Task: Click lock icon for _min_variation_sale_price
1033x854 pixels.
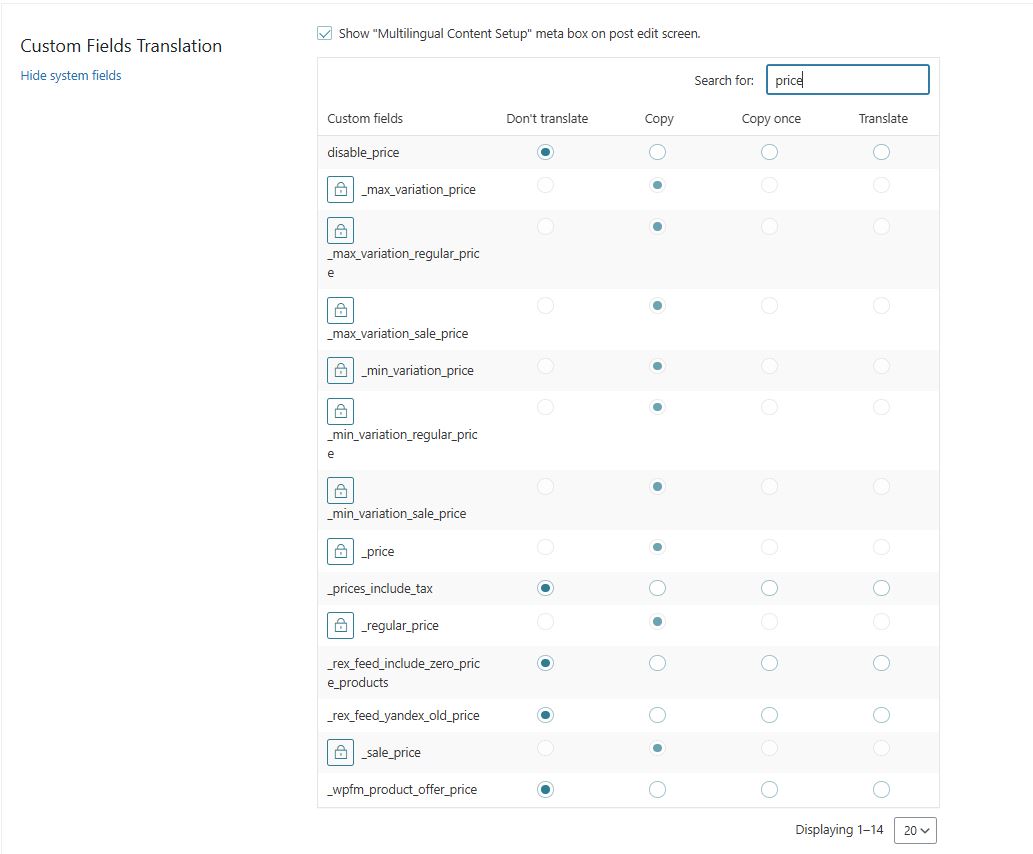Action: [x=341, y=491]
